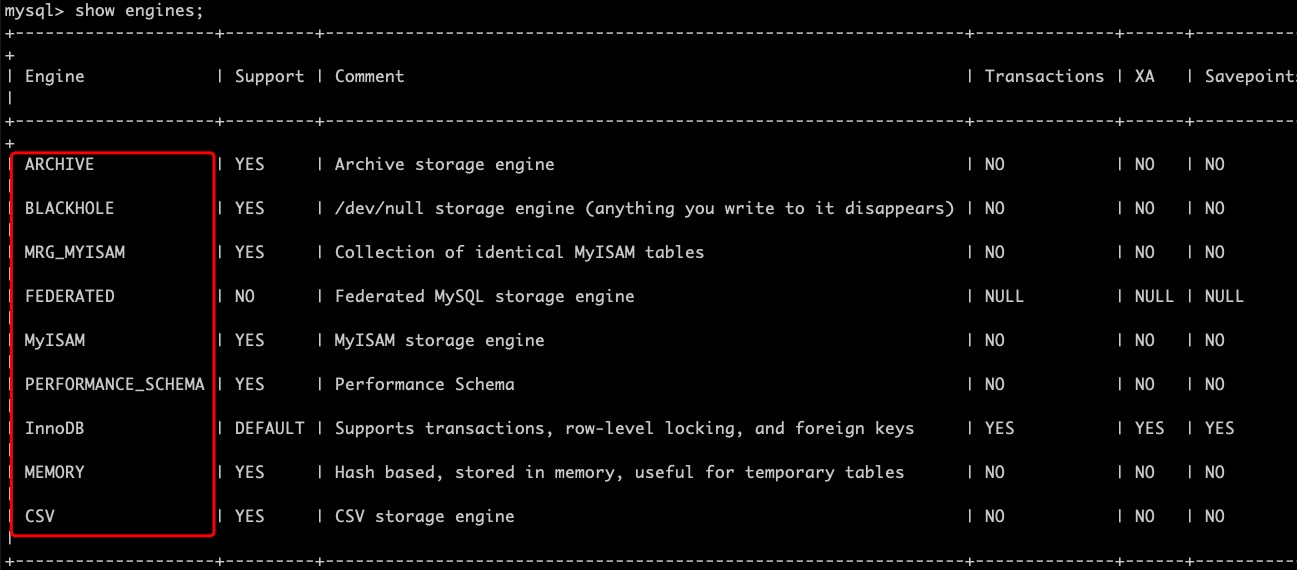Select PERFORMANCE_SCHEMA in the Engine column

click(115, 384)
